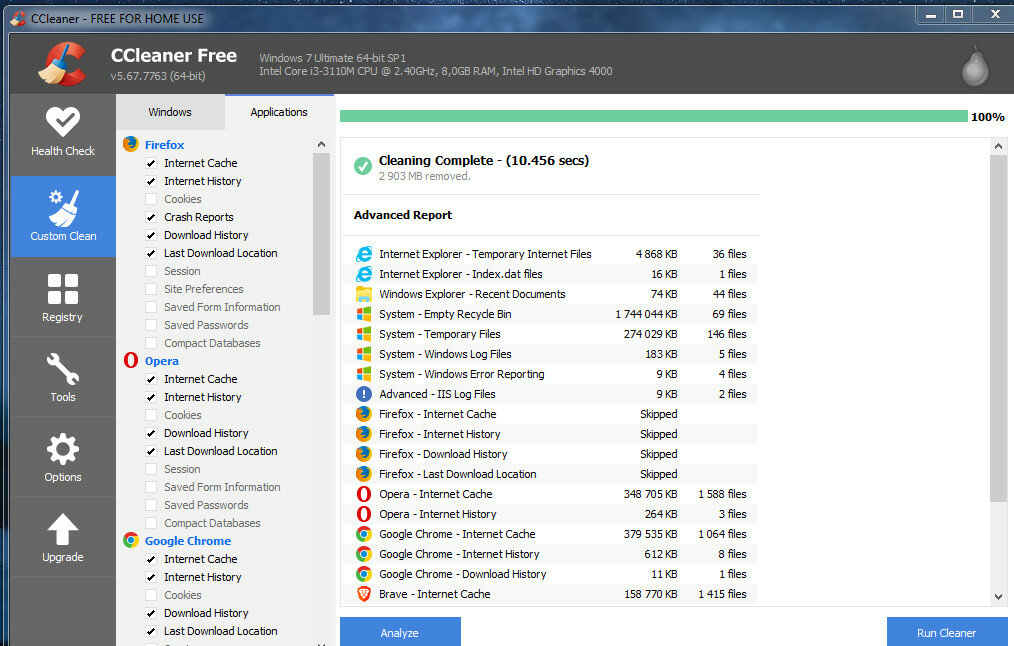1014x646 pixels.
Task: Click the Upgrade arrow icon
Action: [63, 529]
